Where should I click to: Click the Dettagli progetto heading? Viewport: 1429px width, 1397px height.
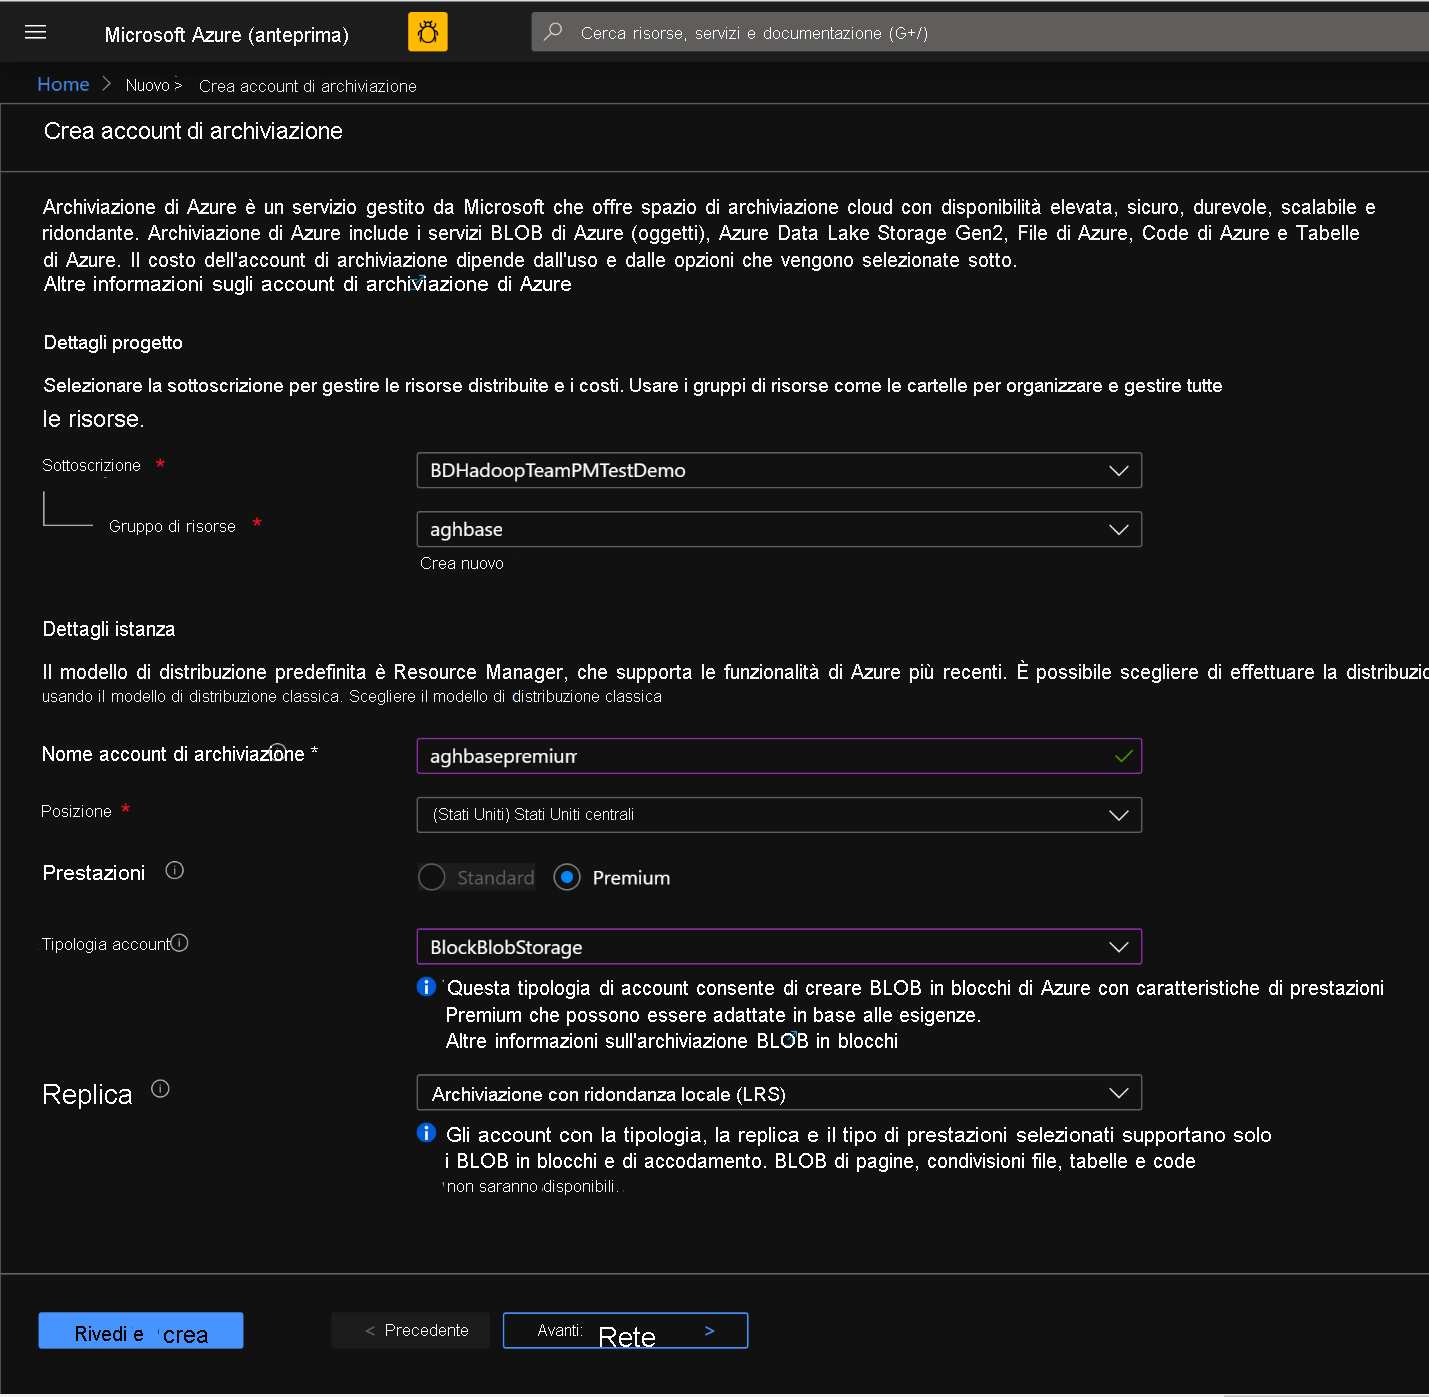click(113, 343)
